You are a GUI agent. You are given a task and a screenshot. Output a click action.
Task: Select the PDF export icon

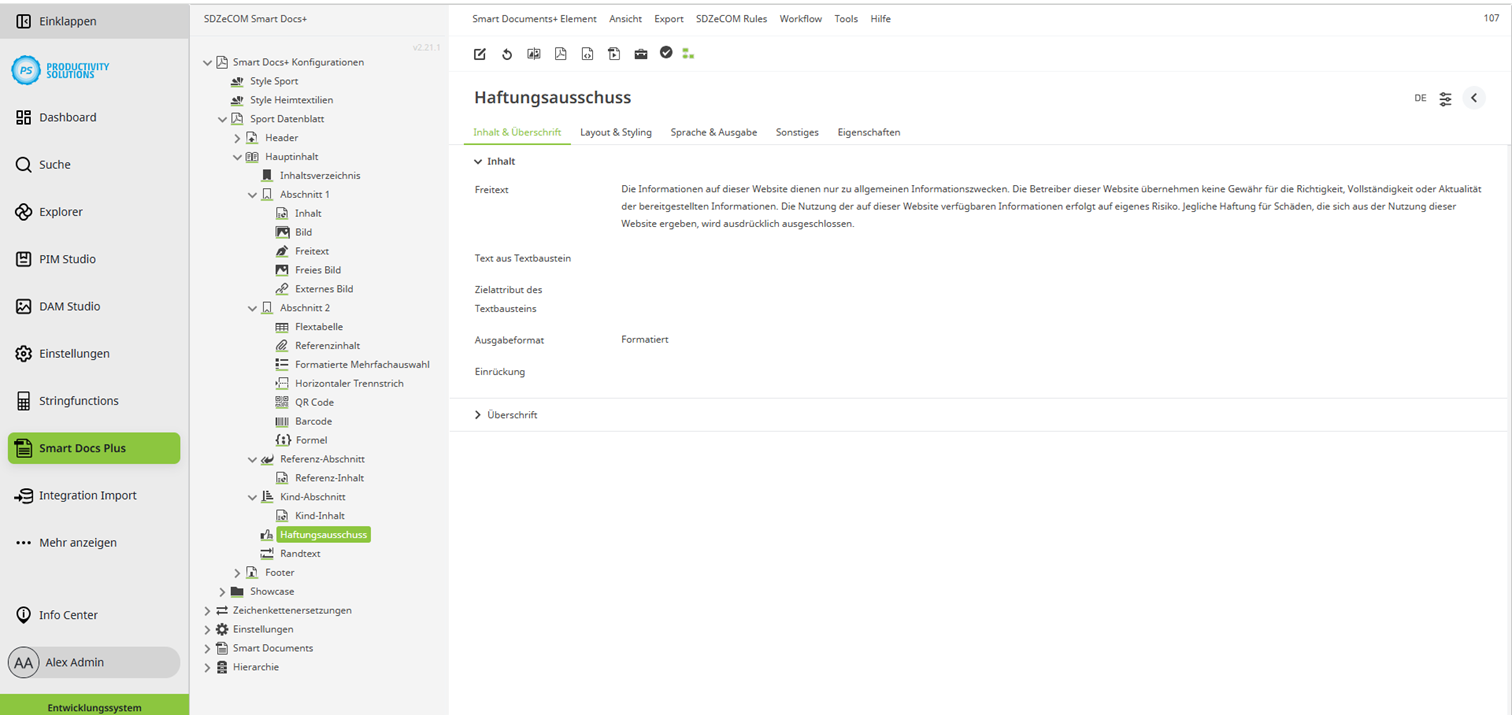coord(560,53)
